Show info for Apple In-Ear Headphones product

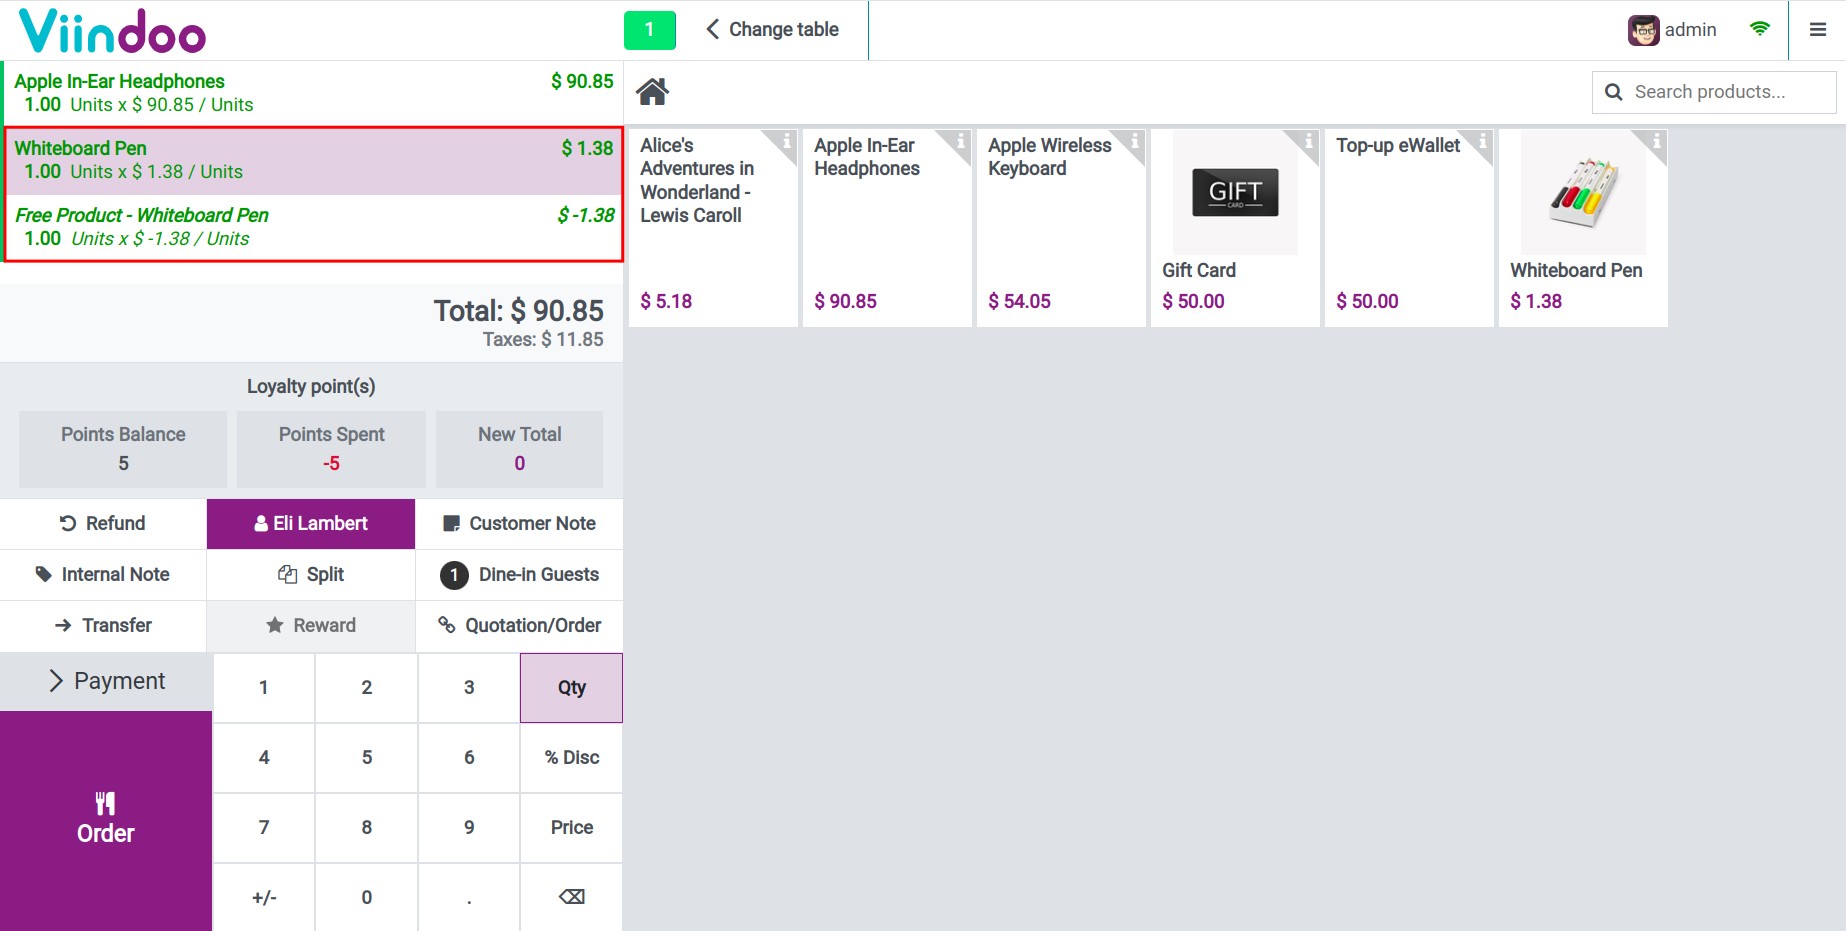[x=961, y=141]
